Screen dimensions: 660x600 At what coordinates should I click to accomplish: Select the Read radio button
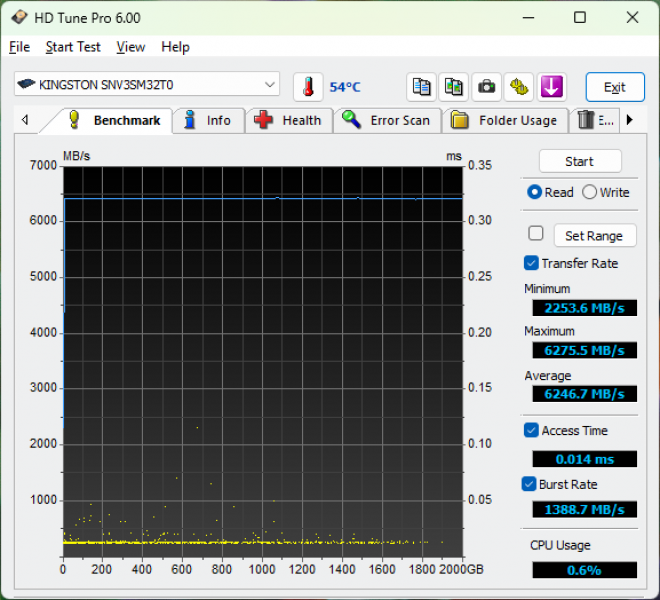pyautogui.click(x=535, y=192)
